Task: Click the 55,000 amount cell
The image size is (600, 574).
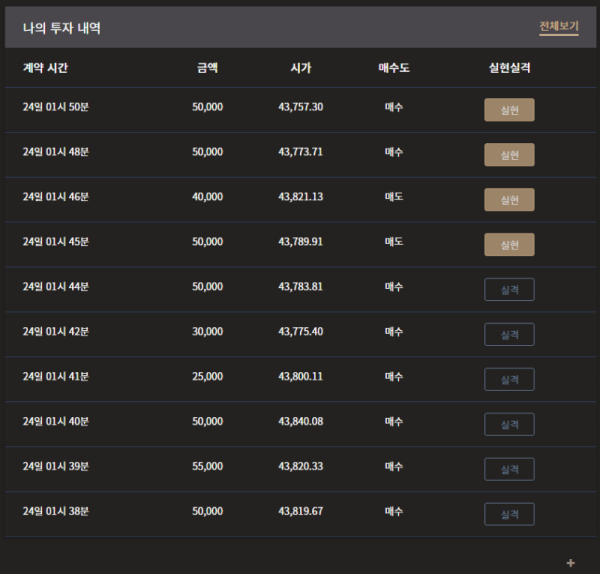Action: [207, 466]
